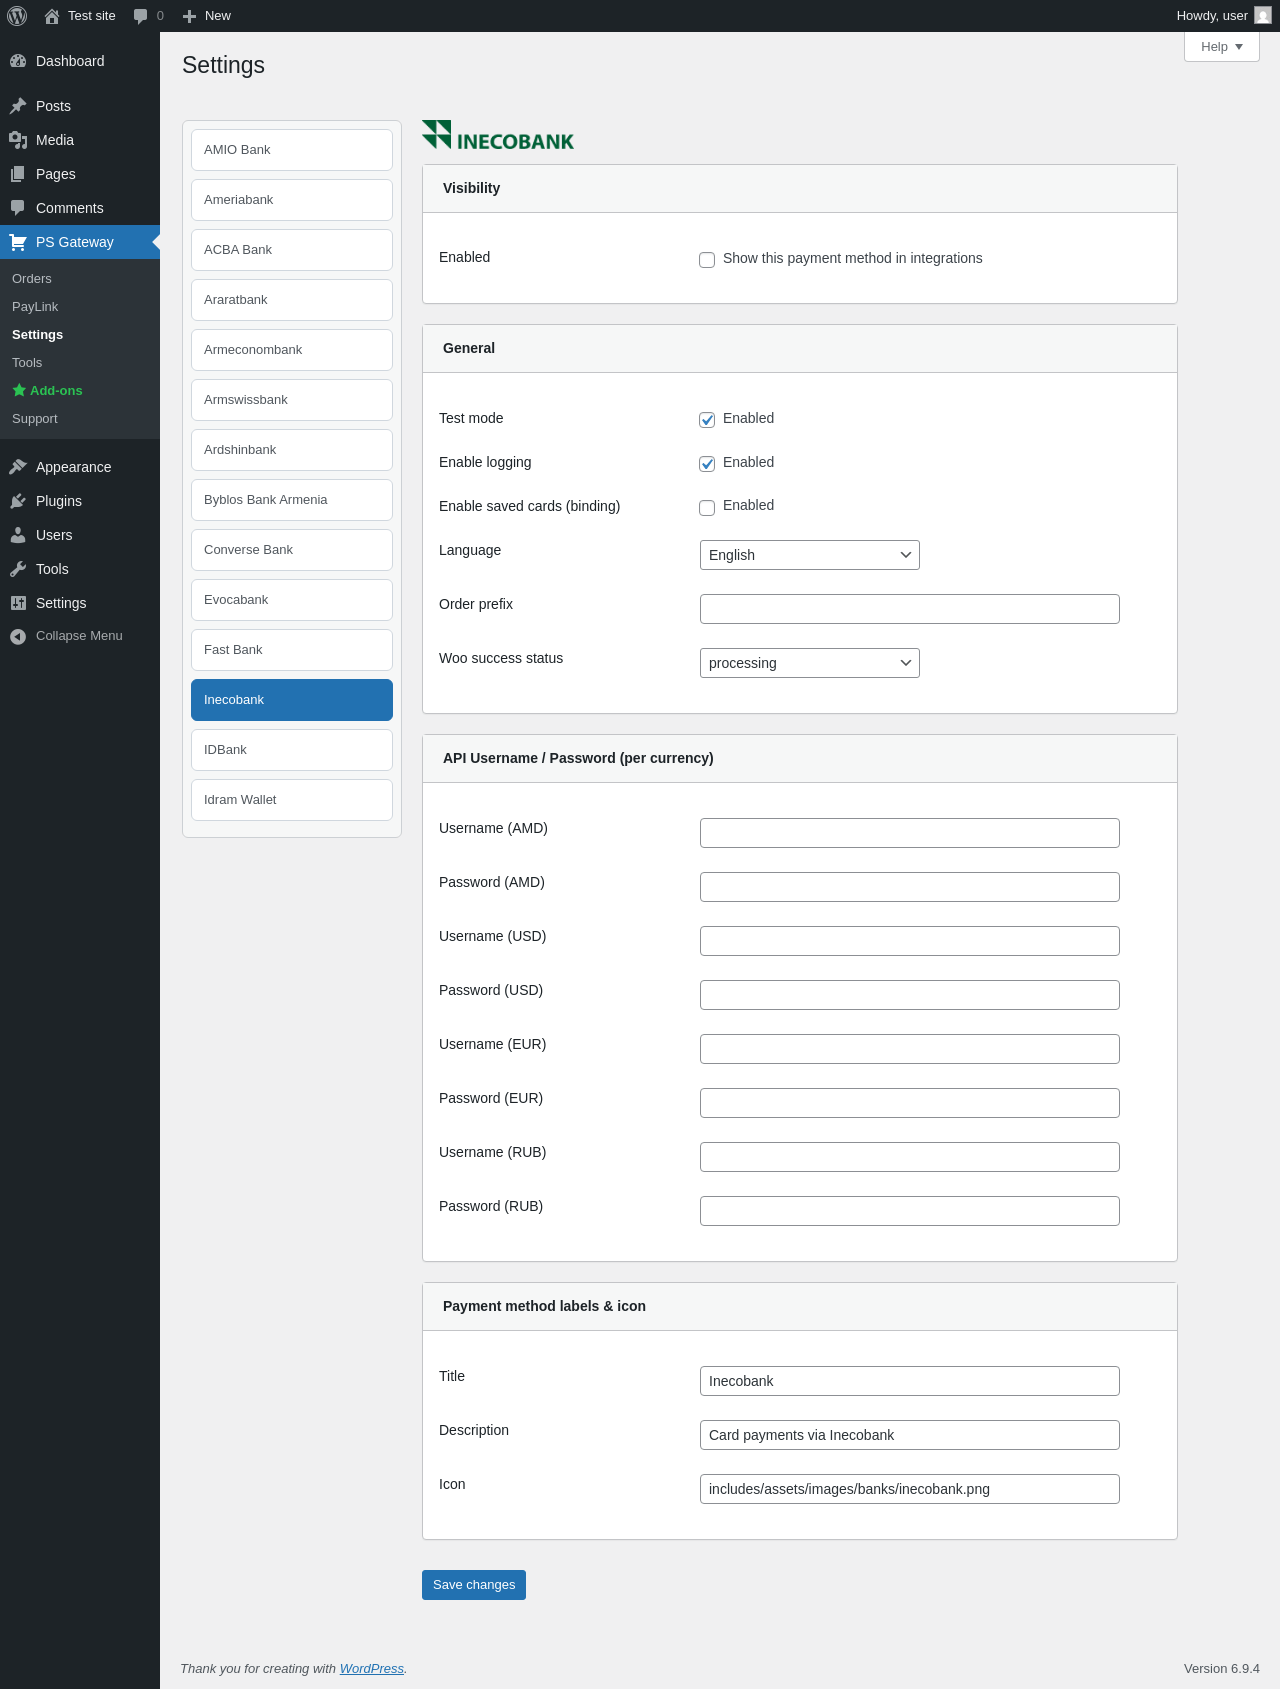The image size is (1280, 1689).
Task: Click the plus icon next to New
Action: click(x=189, y=16)
